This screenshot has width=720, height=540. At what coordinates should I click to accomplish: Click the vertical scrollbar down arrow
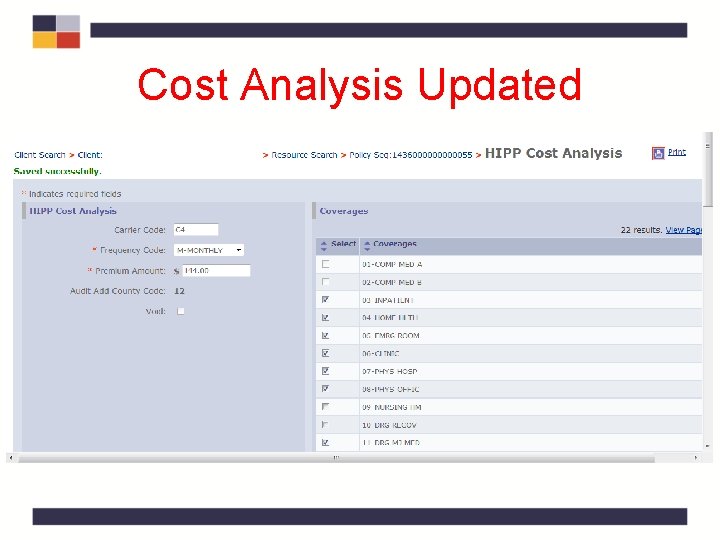coord(708,445)
